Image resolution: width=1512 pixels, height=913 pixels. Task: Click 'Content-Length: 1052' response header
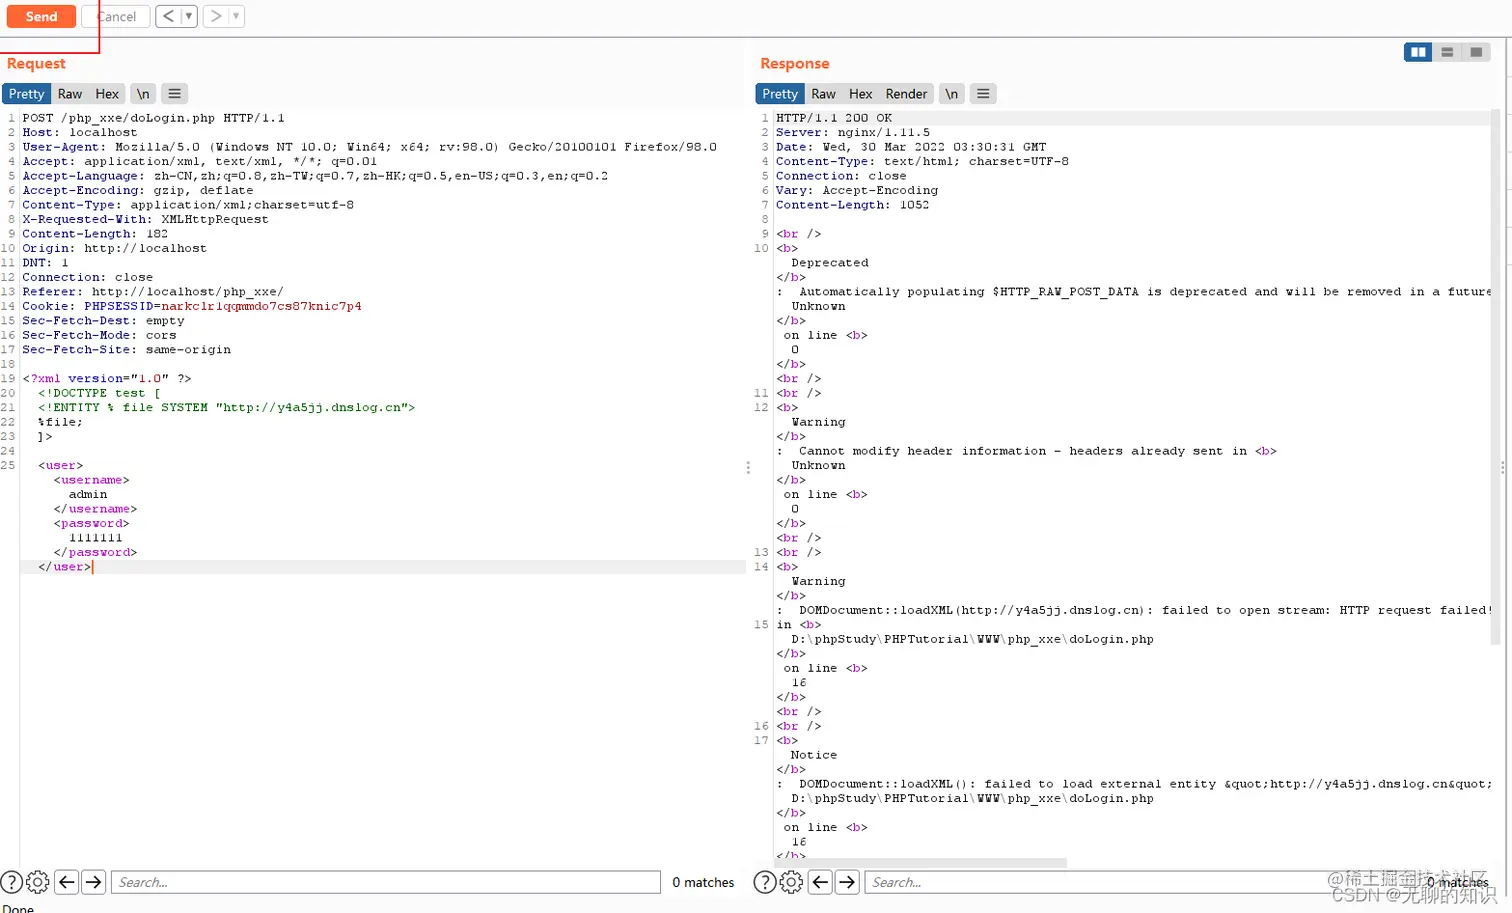pyautogui.click(x=852, y=205)
